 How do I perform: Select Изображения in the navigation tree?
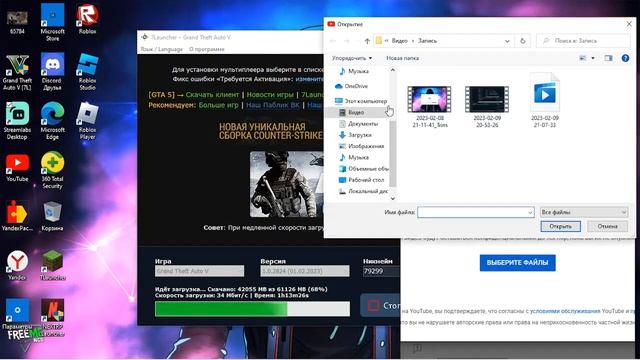click(362, 146)
